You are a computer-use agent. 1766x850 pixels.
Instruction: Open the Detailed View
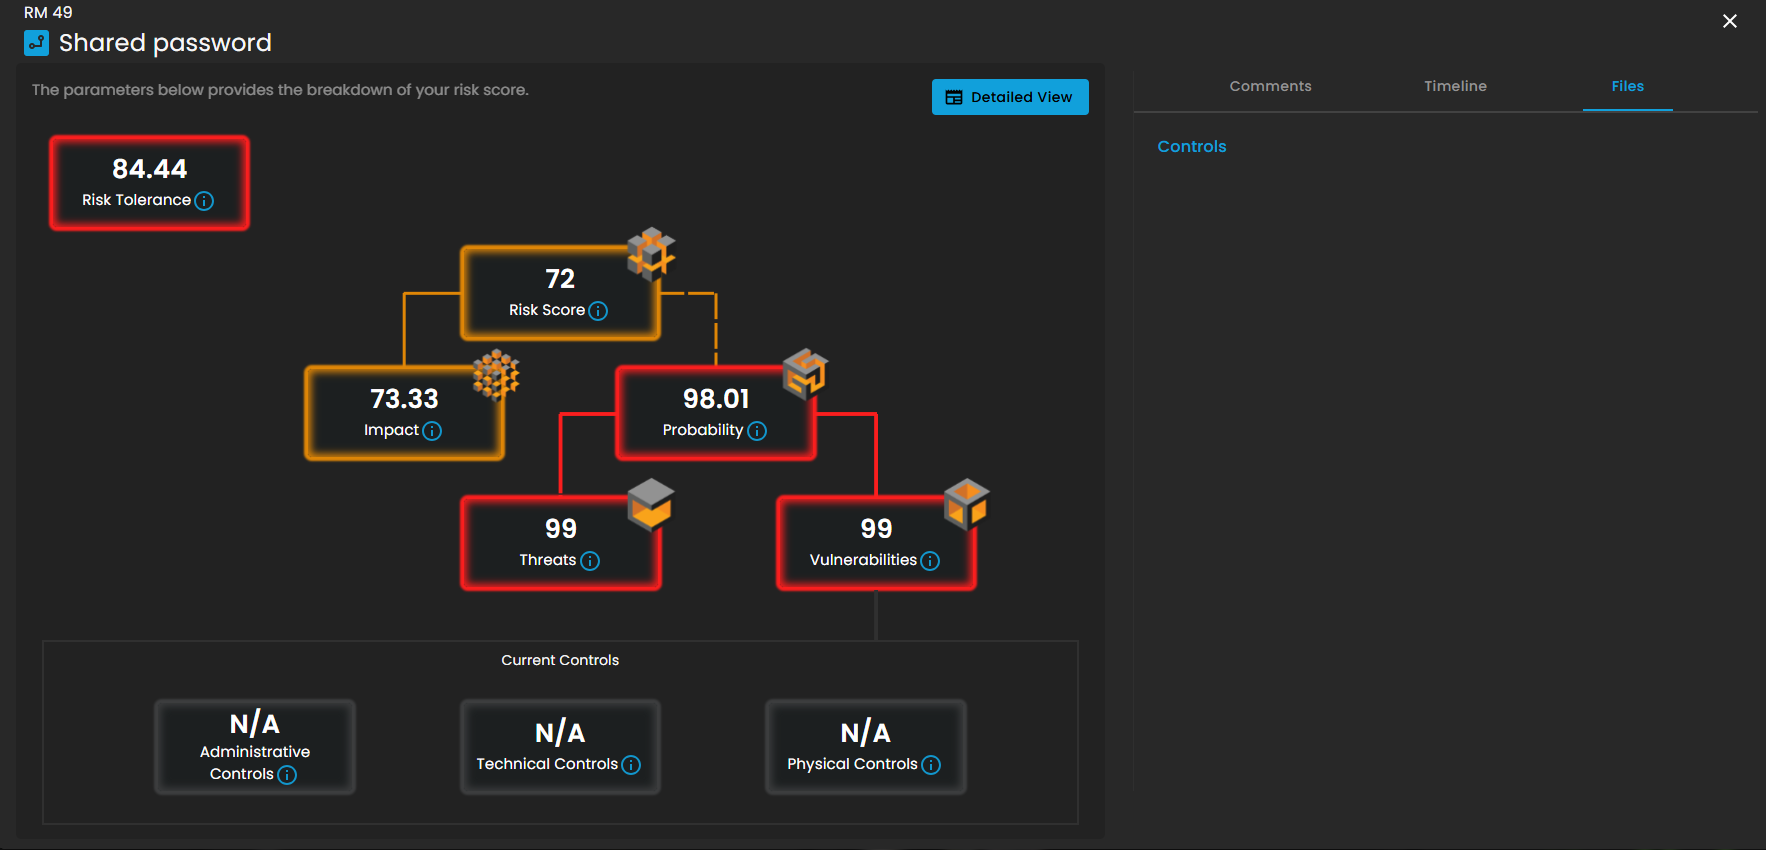[x=1010, y=97]
